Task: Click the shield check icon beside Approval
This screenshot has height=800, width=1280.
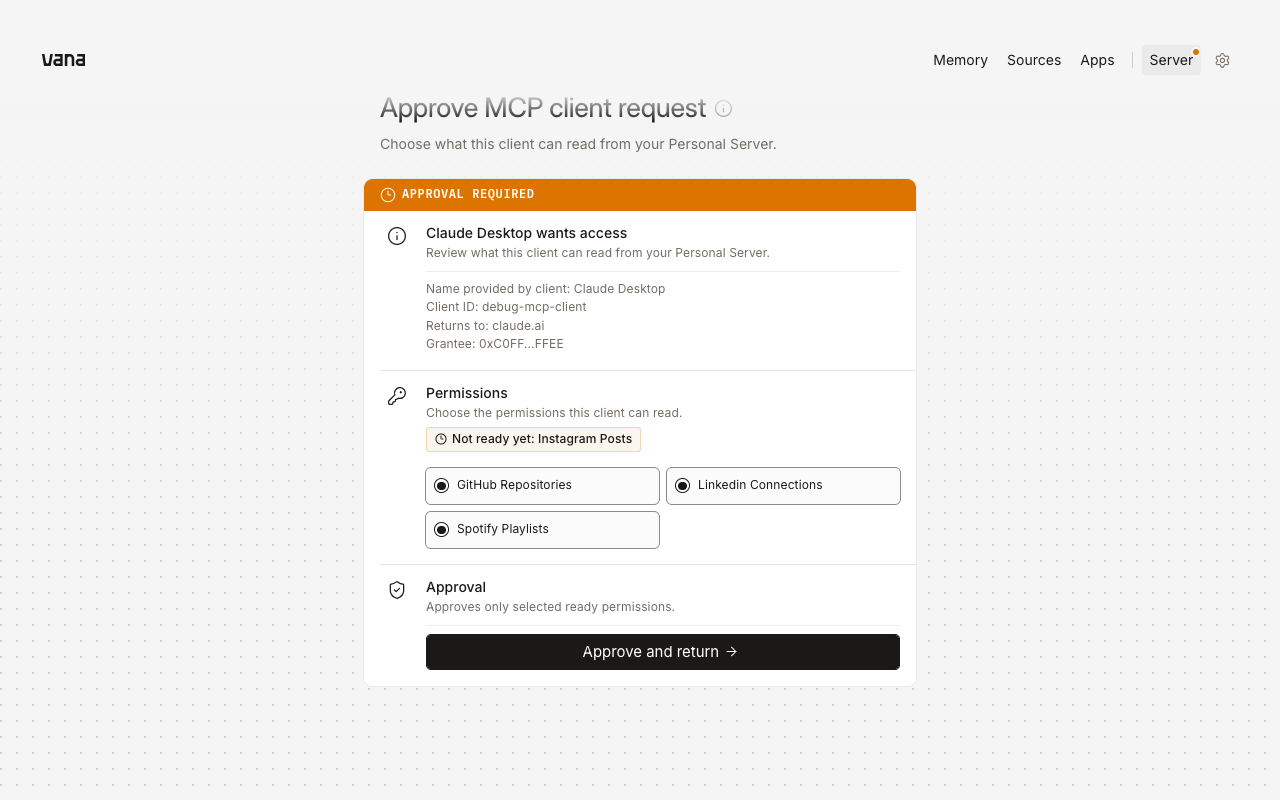Action: [x=397, y=590]
